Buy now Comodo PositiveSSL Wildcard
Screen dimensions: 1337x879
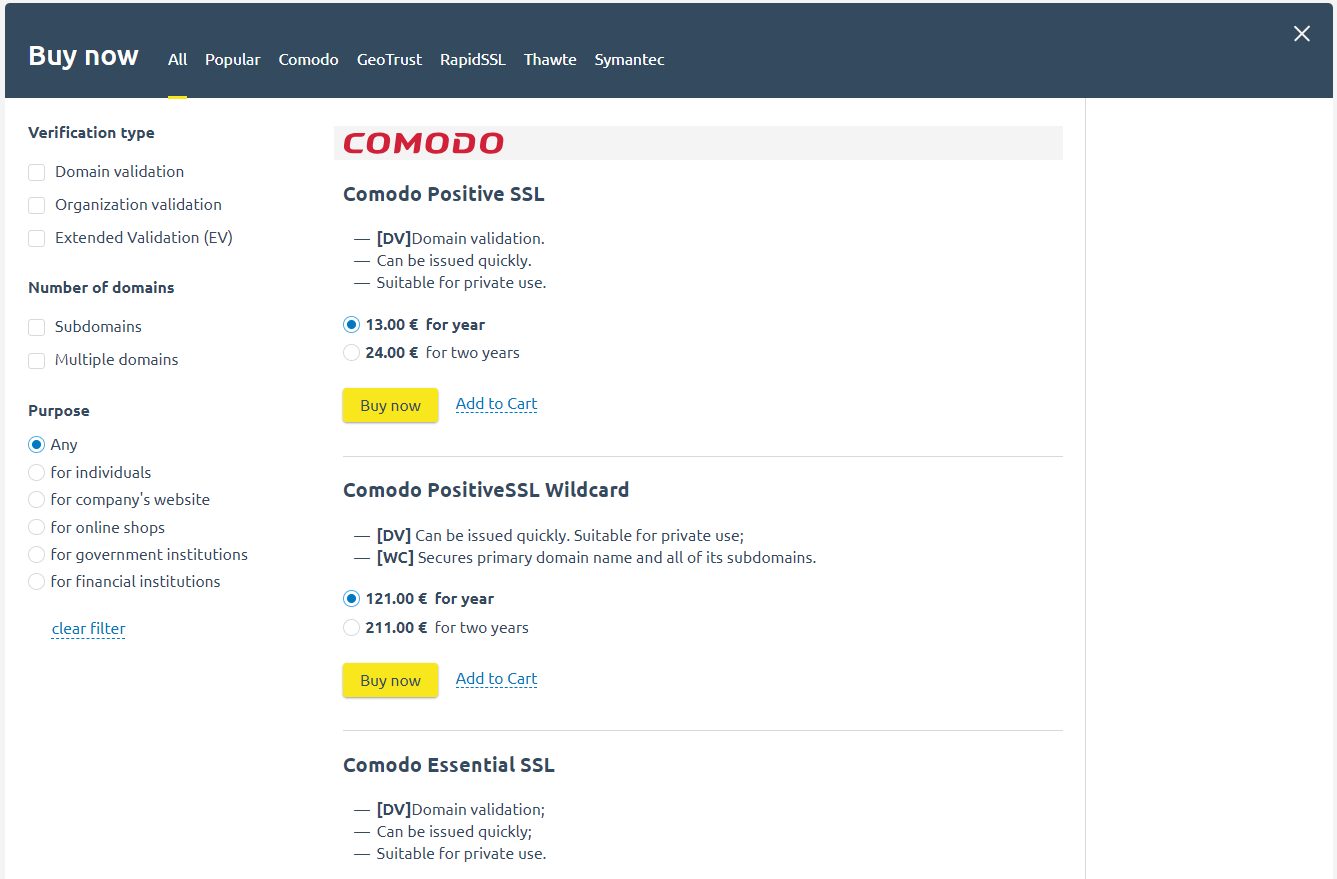click(390, 680)
